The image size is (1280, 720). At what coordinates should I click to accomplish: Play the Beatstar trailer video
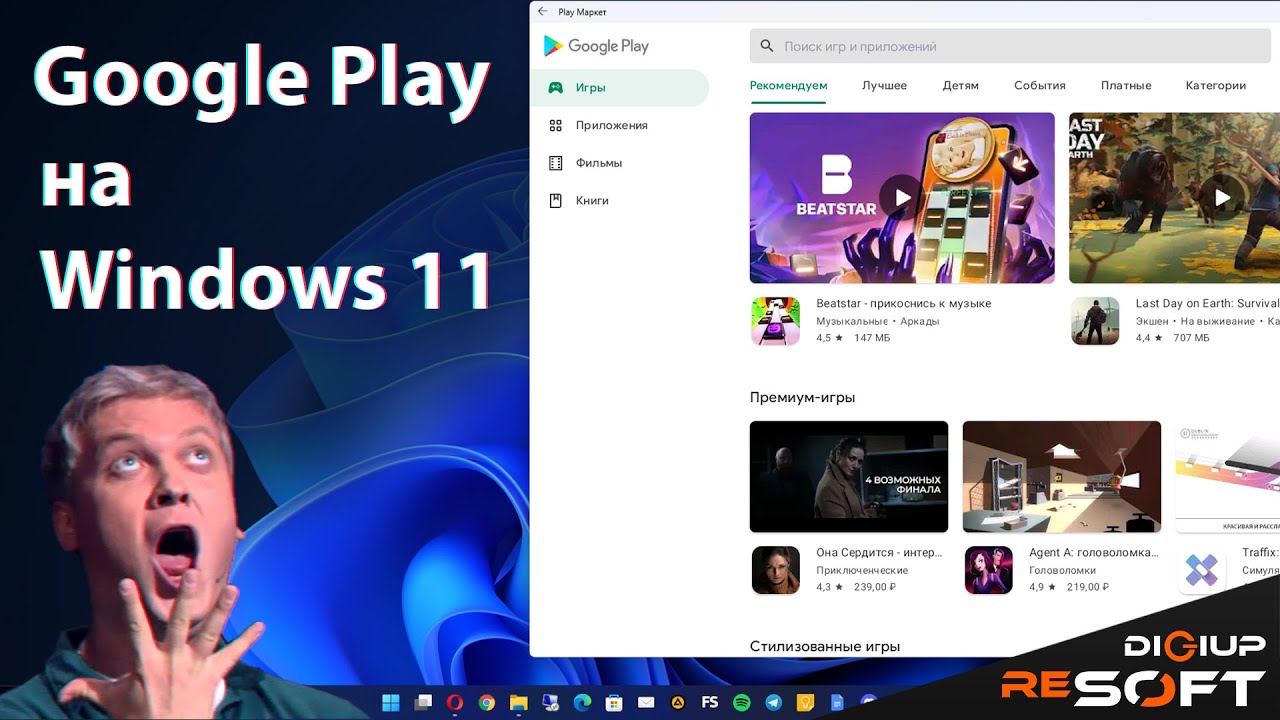[902, 197]
